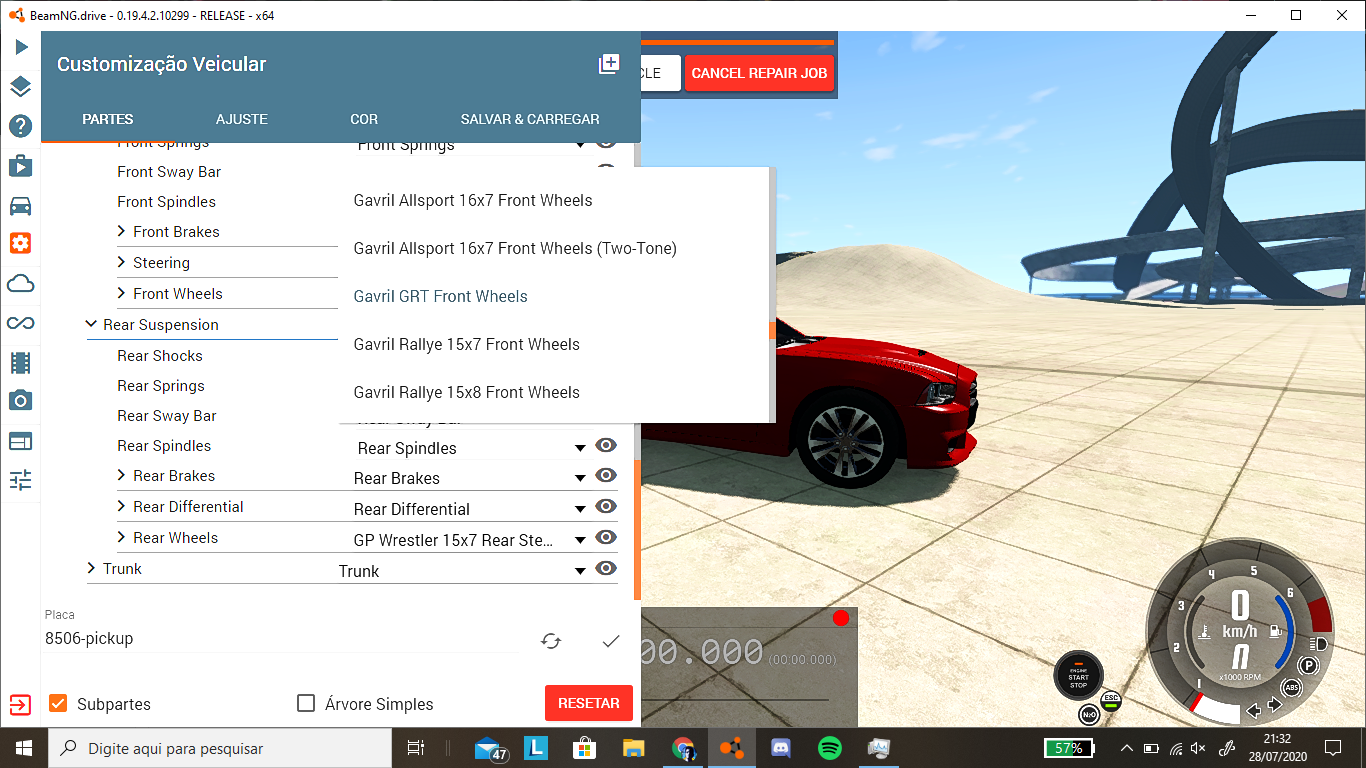This screenshot has height=768, width=1366.
Task: Click the red exit icon in sidebar
Action: click(x=20, y=705)
